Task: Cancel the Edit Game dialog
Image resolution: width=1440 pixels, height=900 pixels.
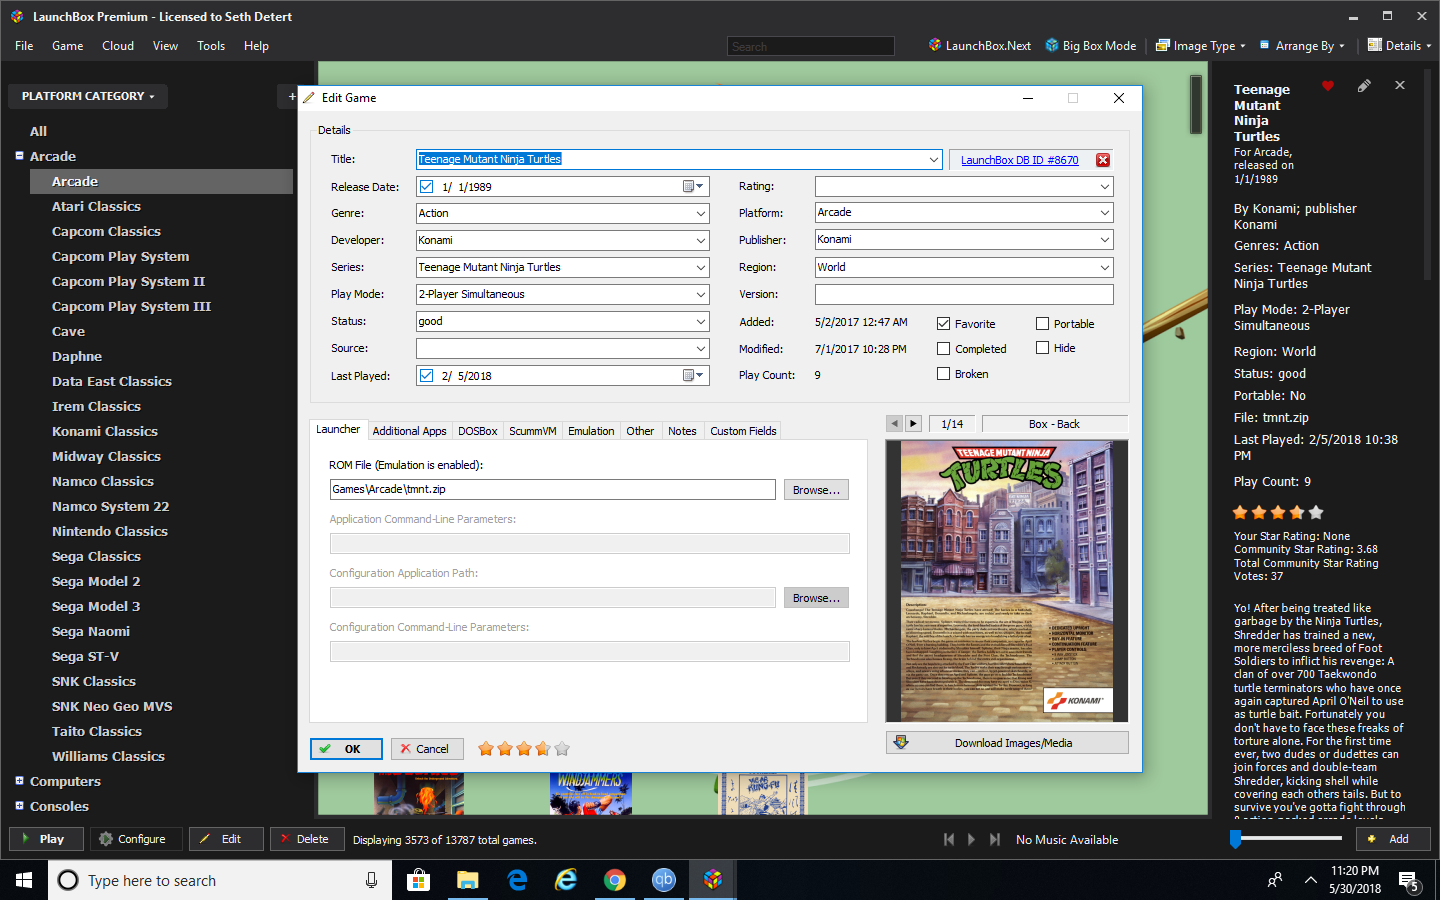Action: pos(427,749)
